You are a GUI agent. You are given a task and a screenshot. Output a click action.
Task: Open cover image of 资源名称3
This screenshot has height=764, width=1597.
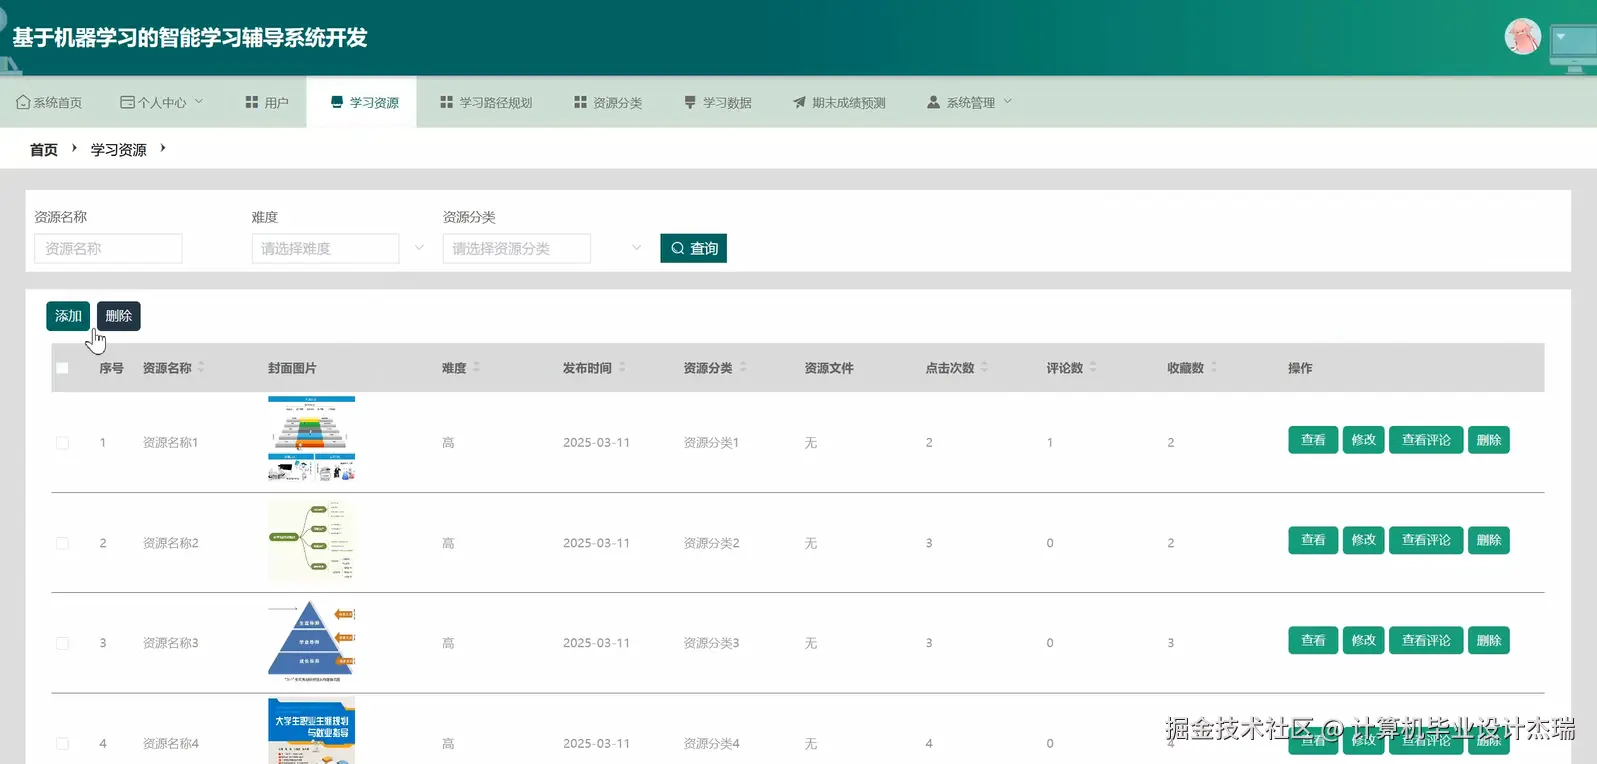pyautogui.click(x=311, y=641)
